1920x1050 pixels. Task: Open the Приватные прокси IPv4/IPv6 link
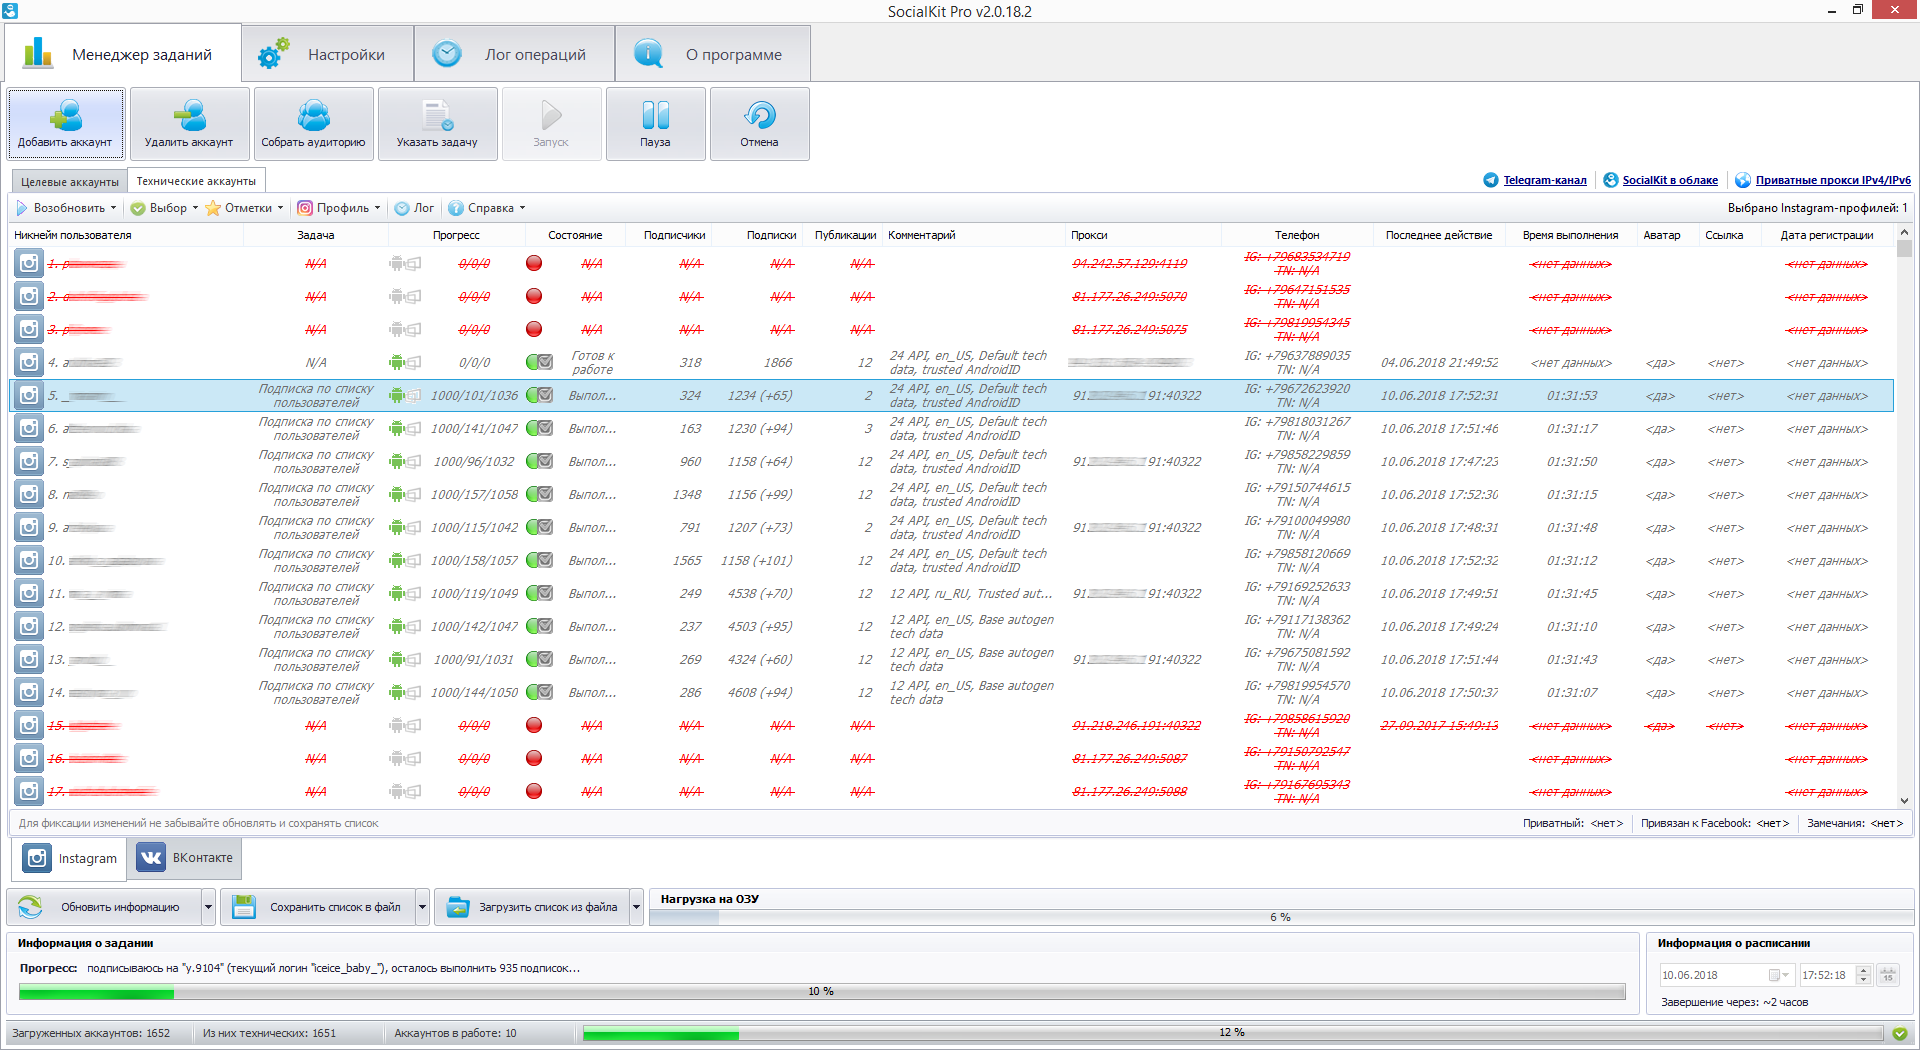(1833, 180)
